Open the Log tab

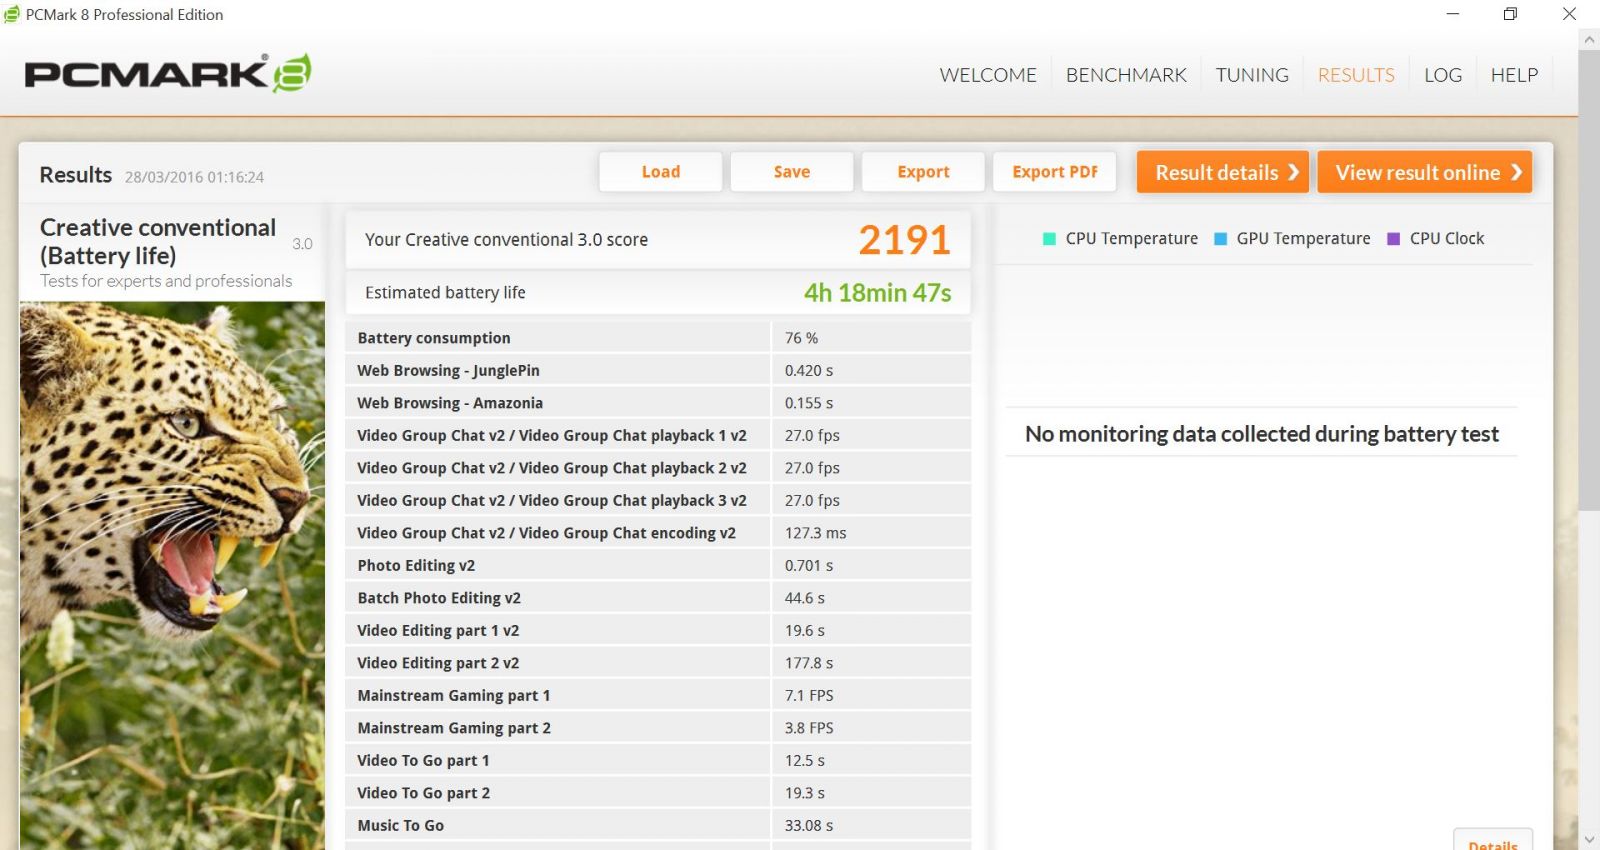point(1442,75)
